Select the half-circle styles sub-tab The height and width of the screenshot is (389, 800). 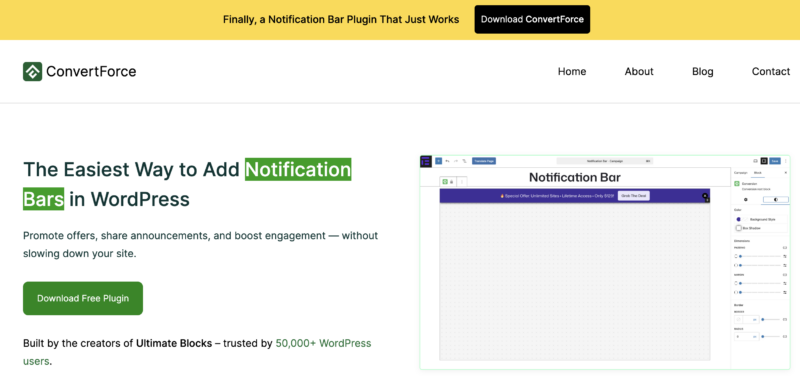[x=776, y=200]
